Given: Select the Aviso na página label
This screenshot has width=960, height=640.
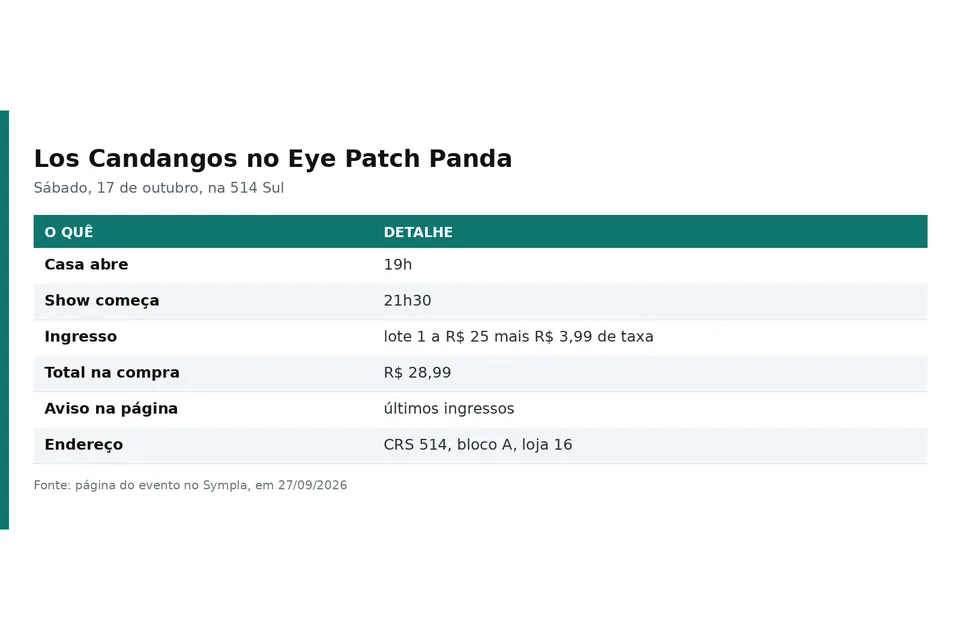Looking at the screenshot, I should (x=111, y=408).
